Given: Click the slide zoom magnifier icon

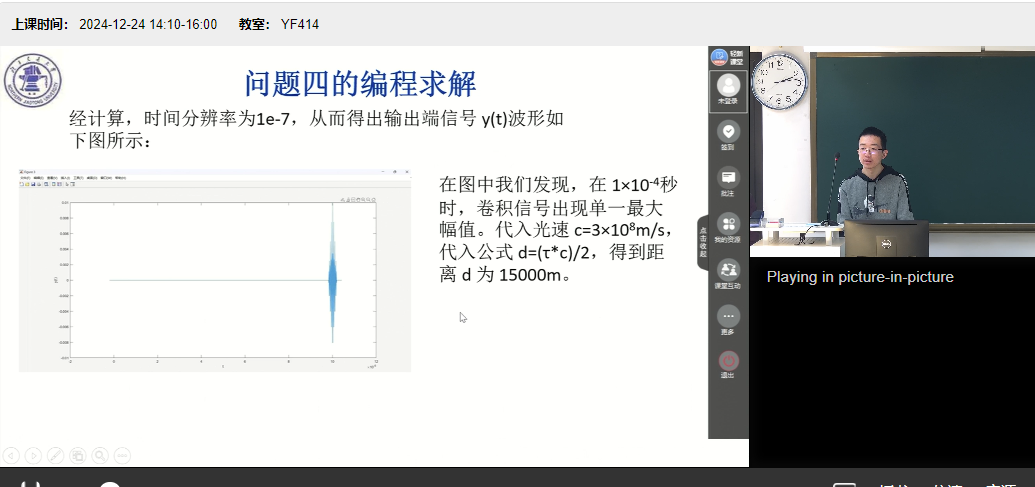Looking at the screenshot, I should point(100,455).
